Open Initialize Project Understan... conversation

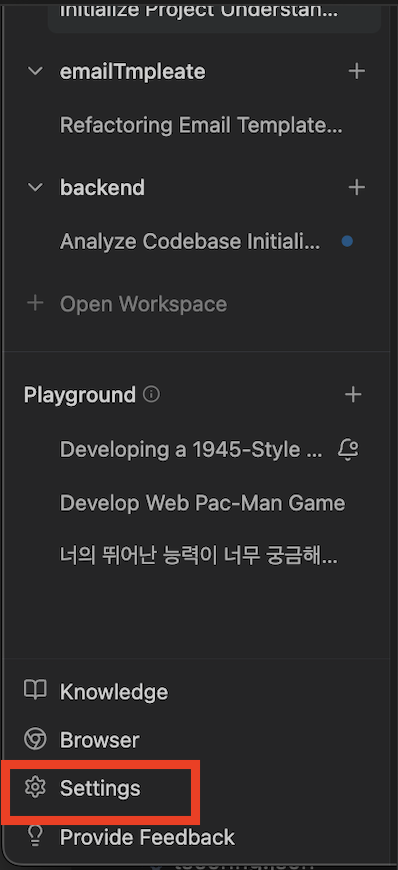(x=199, y=11)
